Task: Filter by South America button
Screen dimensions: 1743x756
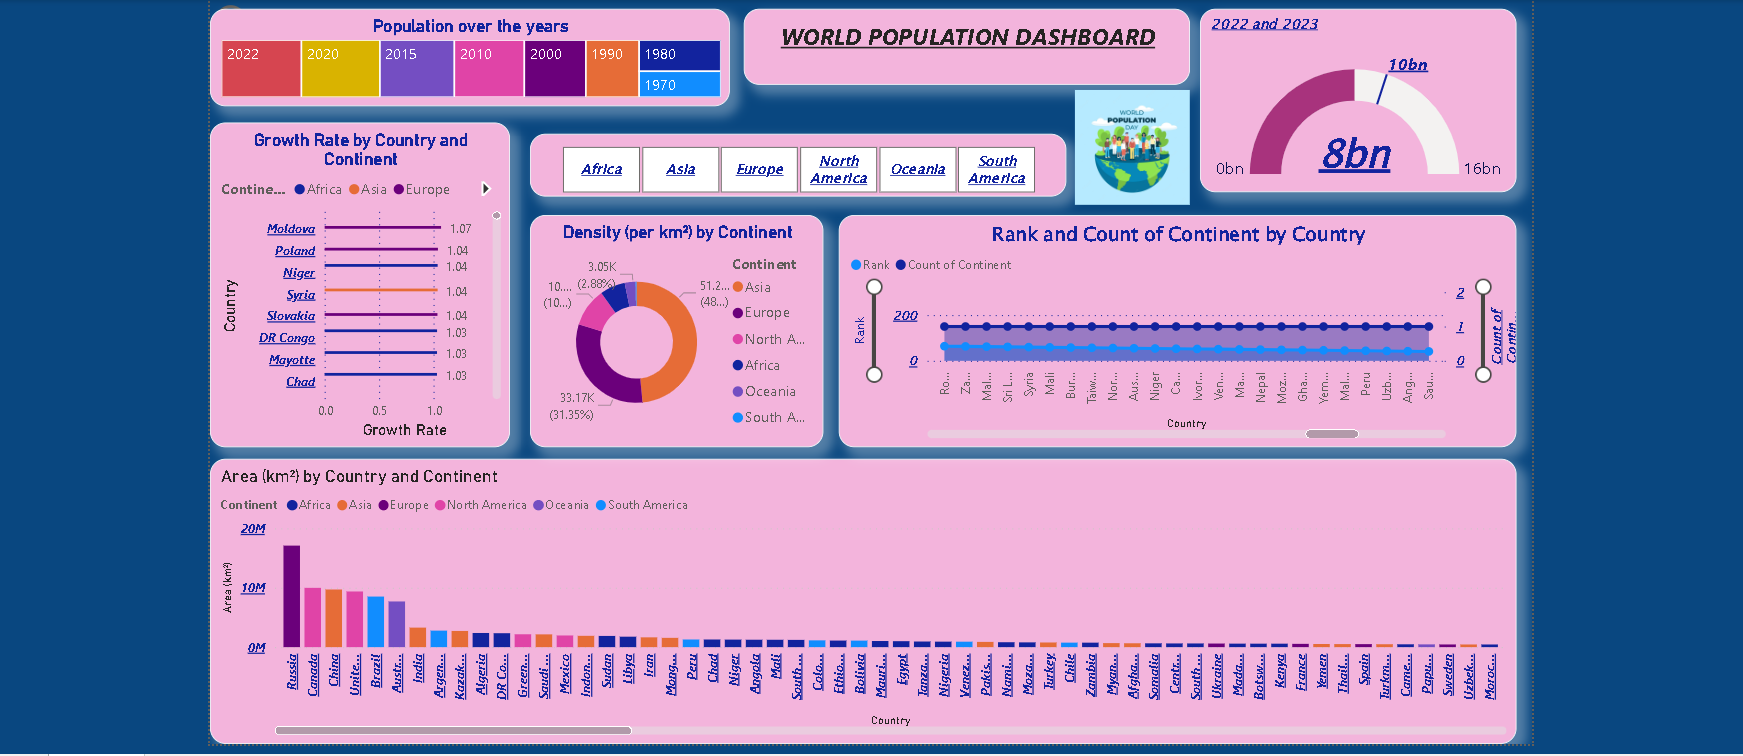Action: (996, 169)
